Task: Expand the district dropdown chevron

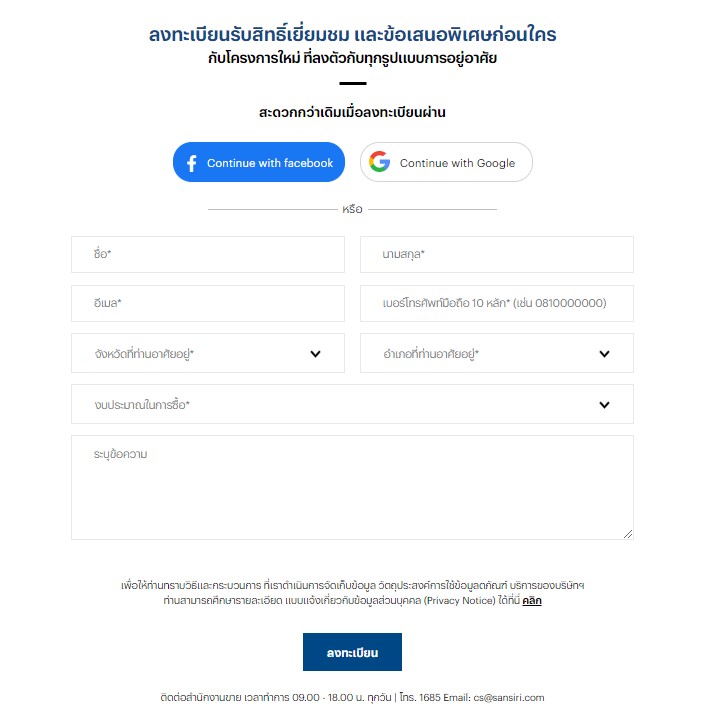Action: (x=604, y=354)
